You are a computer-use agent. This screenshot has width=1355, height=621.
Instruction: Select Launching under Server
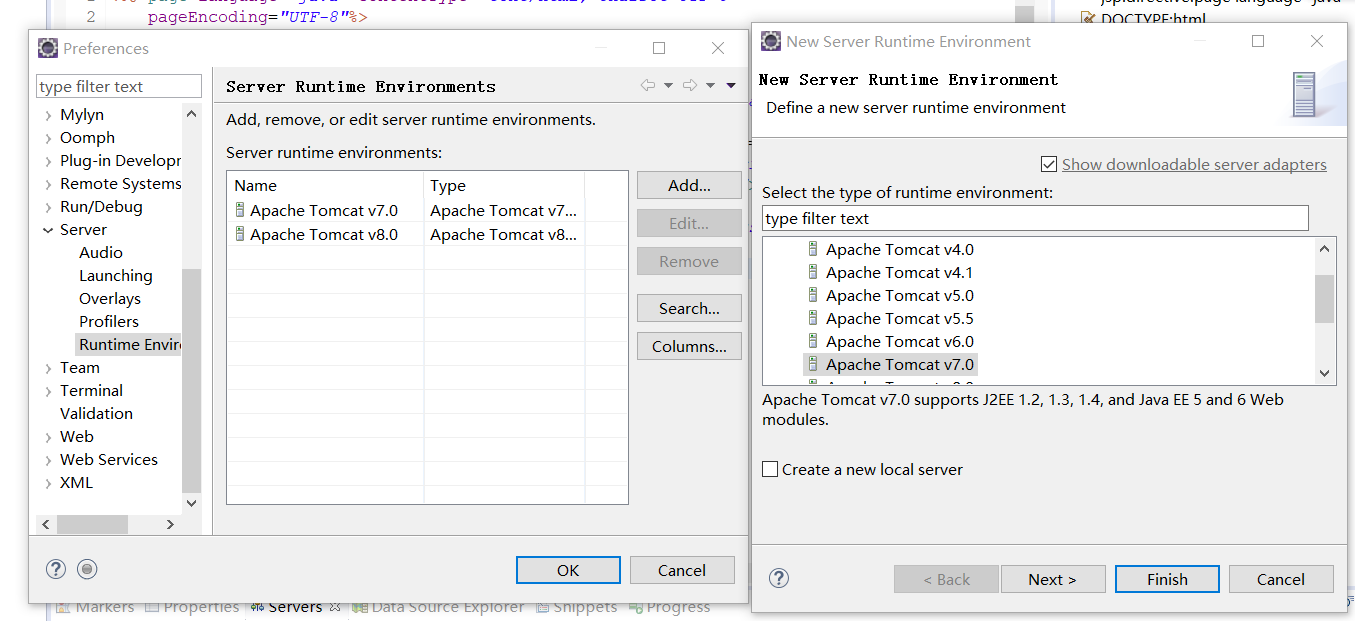click(116, 276)
